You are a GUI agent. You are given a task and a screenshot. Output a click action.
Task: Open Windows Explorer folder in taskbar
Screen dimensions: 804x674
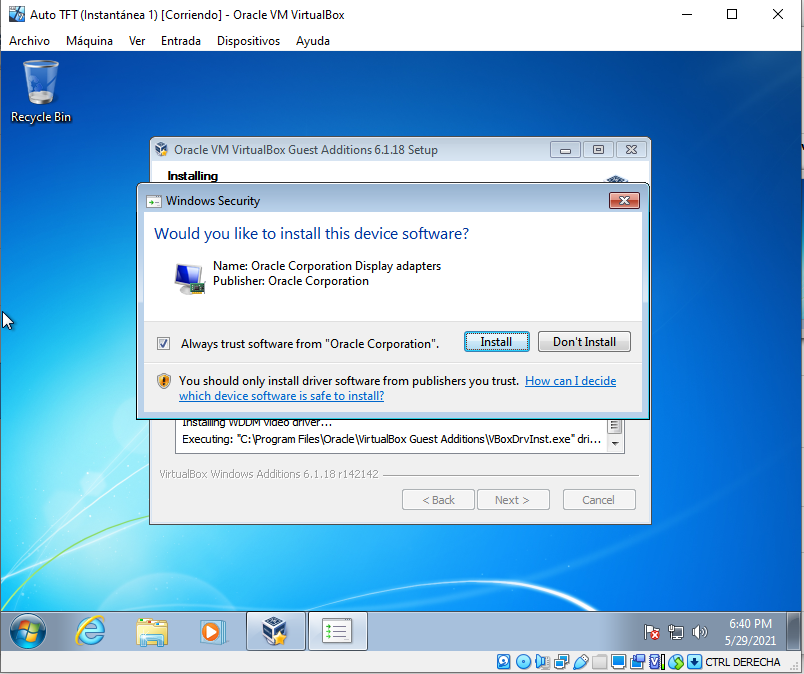(152, 631)
